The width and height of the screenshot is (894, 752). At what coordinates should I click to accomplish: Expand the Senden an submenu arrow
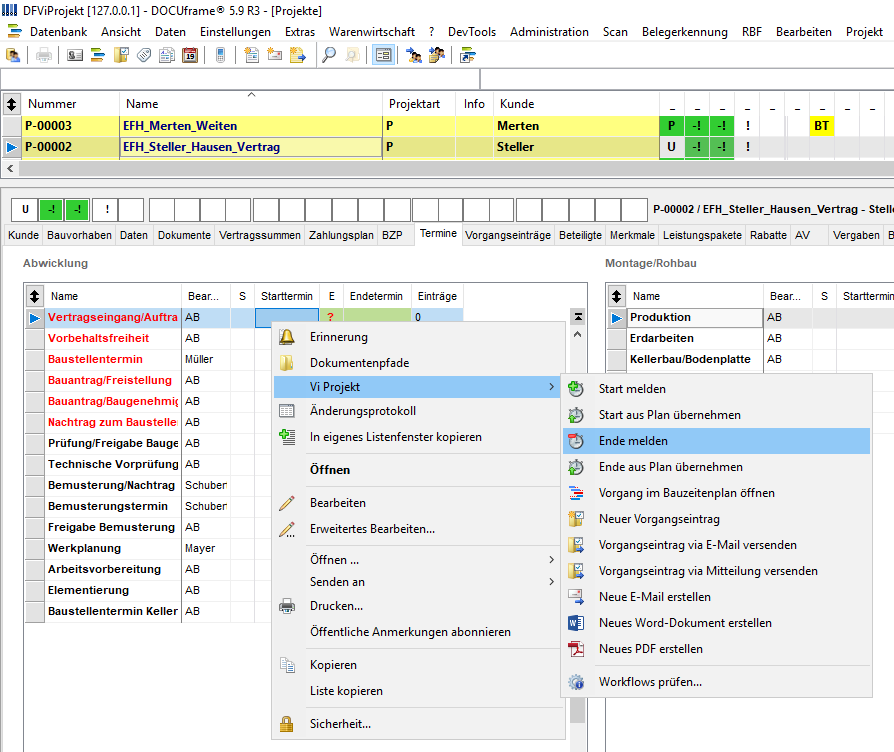551,582
